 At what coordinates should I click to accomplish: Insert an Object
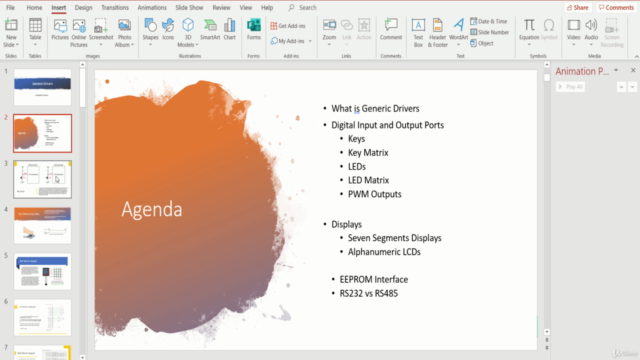coord(482,43)
